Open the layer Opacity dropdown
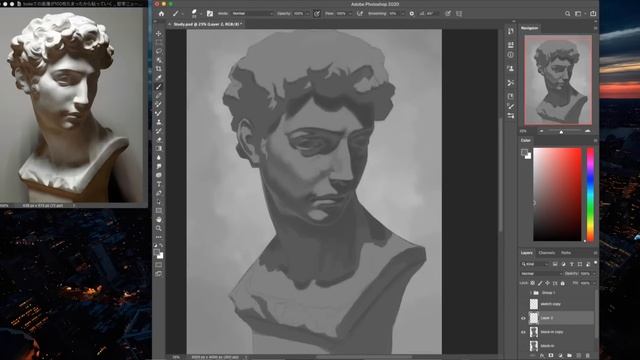 point(593,273)
